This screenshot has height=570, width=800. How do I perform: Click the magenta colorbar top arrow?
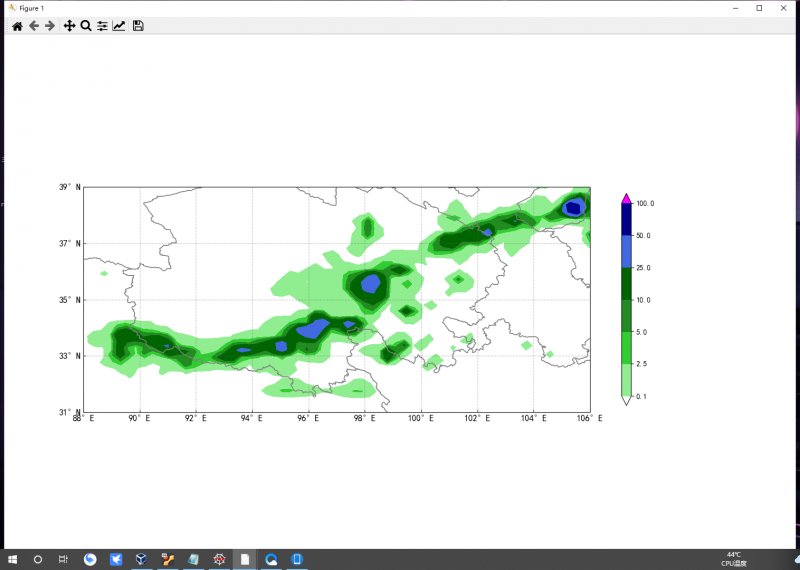[627, 198]
